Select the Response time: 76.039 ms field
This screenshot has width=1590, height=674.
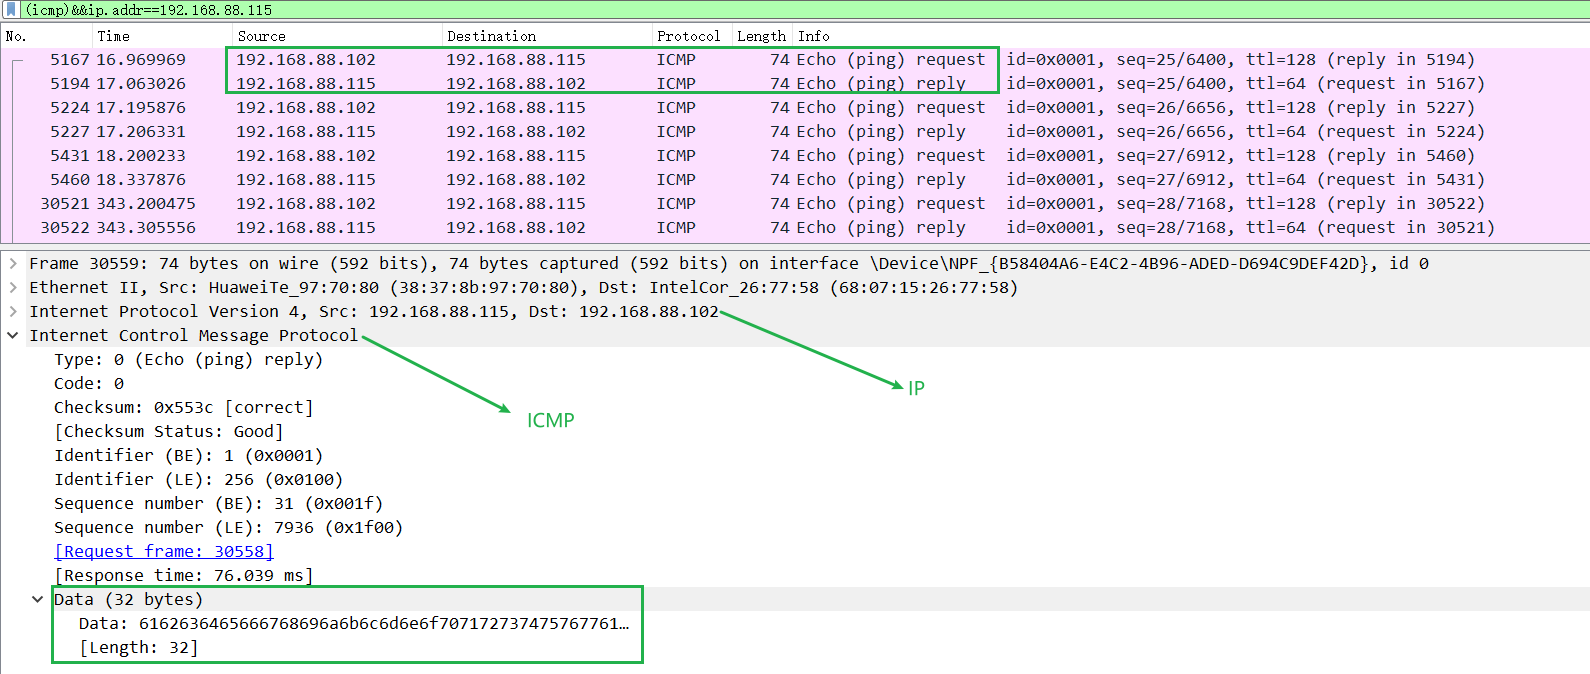[184, 575]
